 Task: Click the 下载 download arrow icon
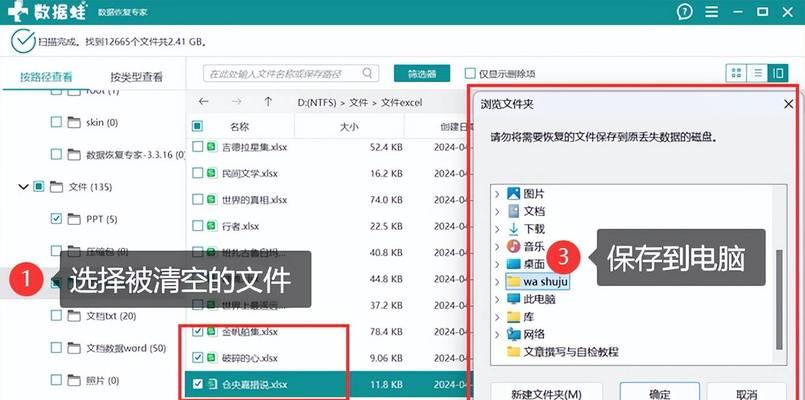pyautogui.click(x=513, y=228)
